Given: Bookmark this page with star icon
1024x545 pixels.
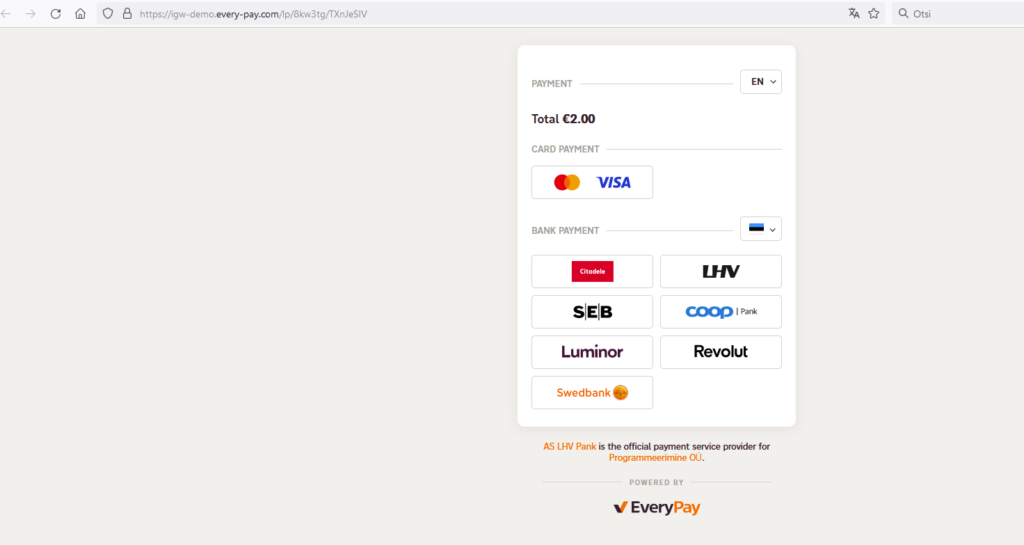Looking at the screenshot, I should click(874, 14).
